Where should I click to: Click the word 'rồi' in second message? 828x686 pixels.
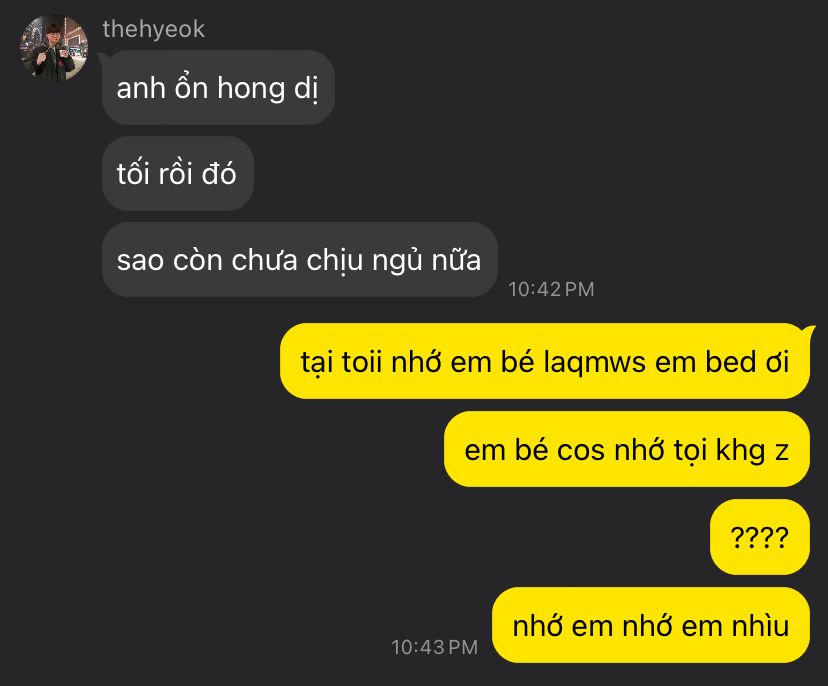[x=176, y=174]
